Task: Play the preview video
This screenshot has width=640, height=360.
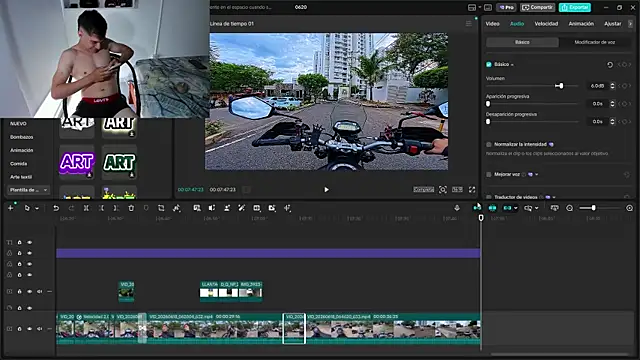Action: pos(326,189)
